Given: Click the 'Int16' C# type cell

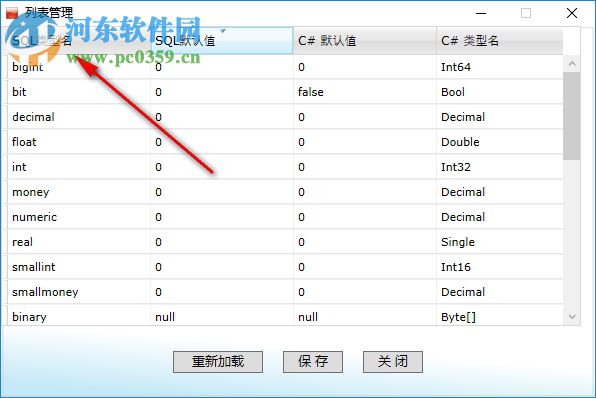Looking at the screenshot, I should point(499,267).
